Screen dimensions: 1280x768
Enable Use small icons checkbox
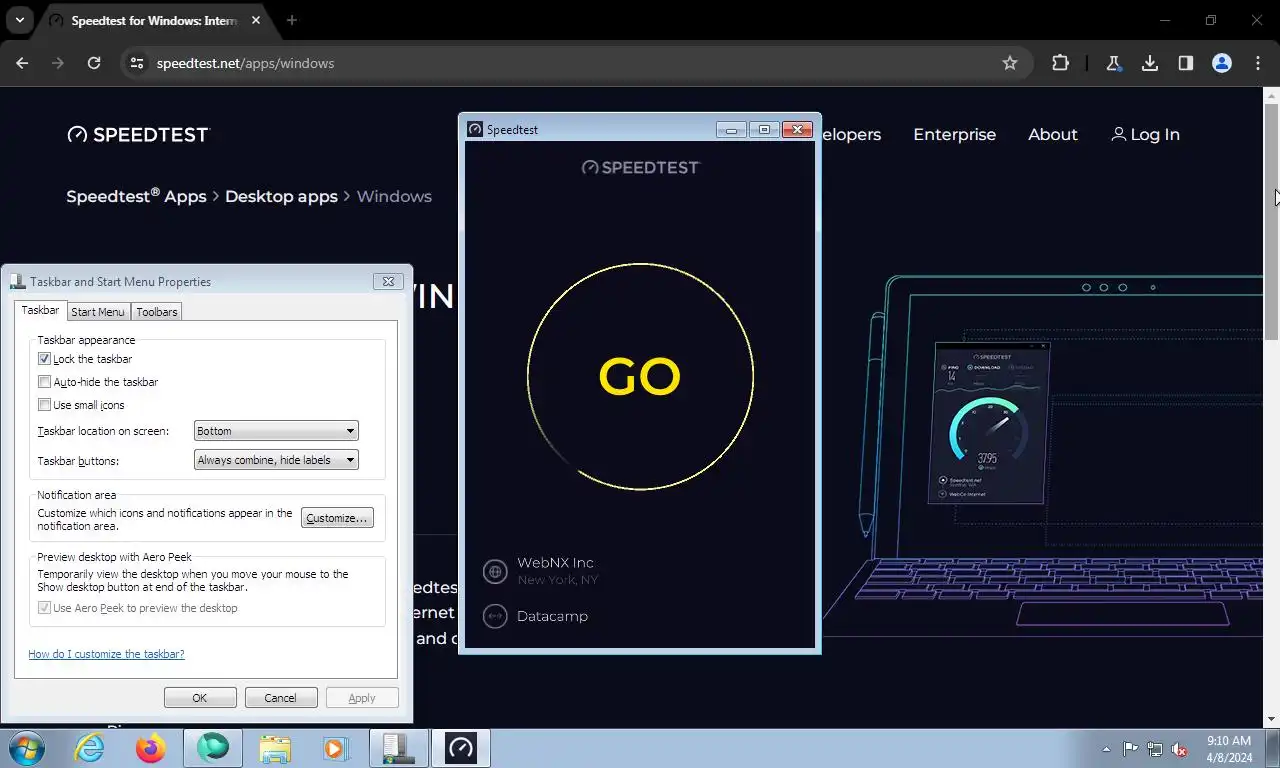(44, 405)
